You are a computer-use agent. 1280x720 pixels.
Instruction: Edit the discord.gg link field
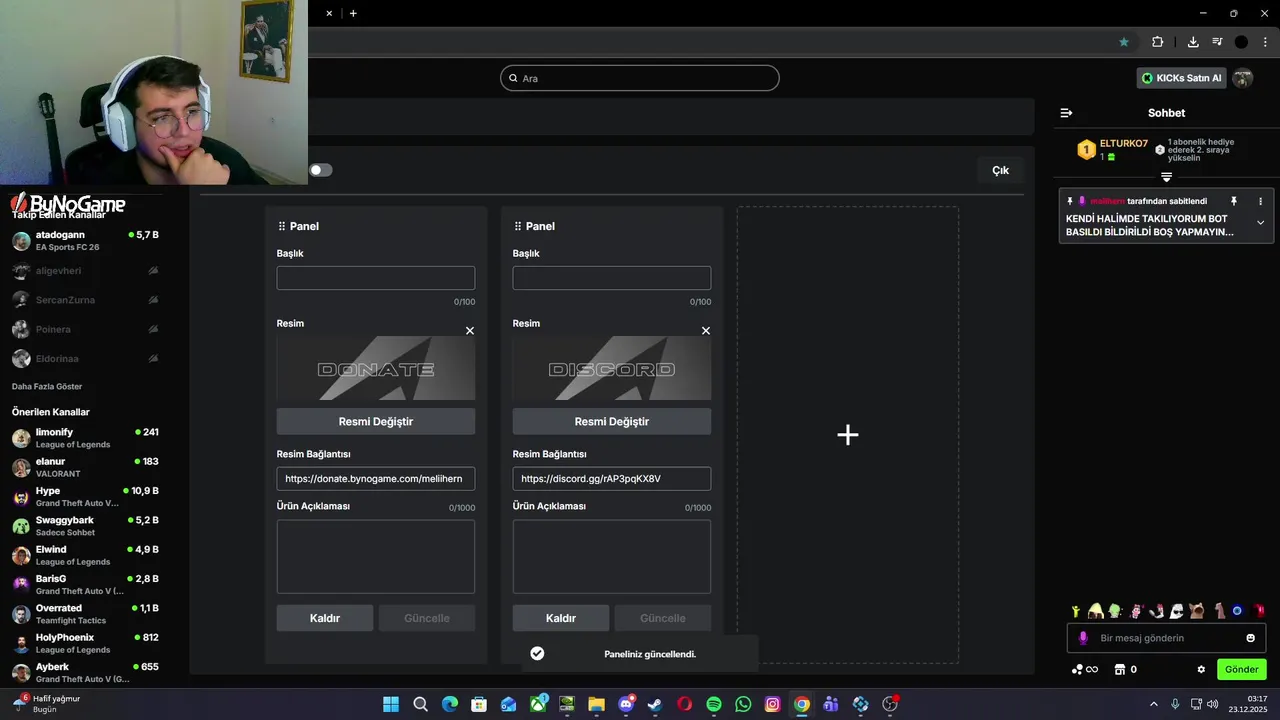point(612,479)
